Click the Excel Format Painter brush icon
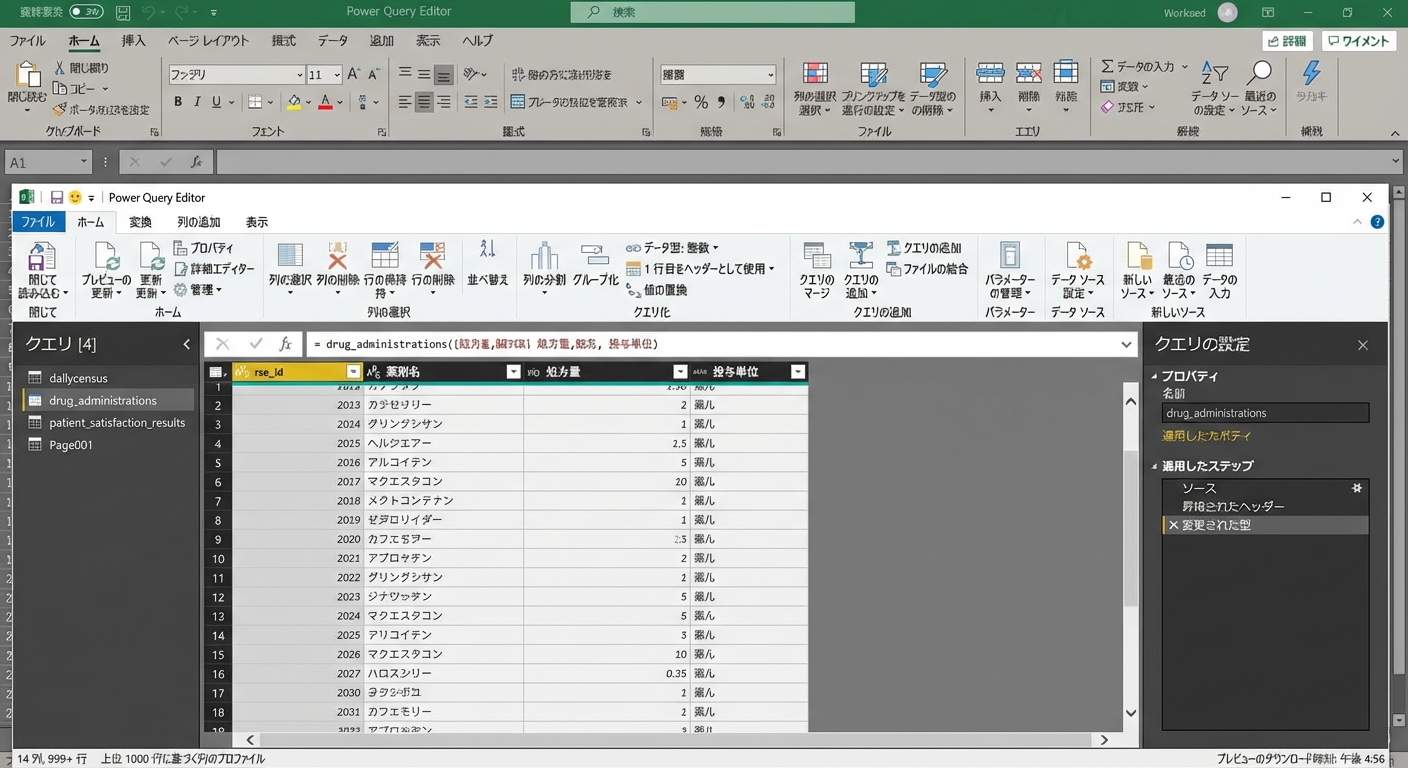 [x=60, y=109]
